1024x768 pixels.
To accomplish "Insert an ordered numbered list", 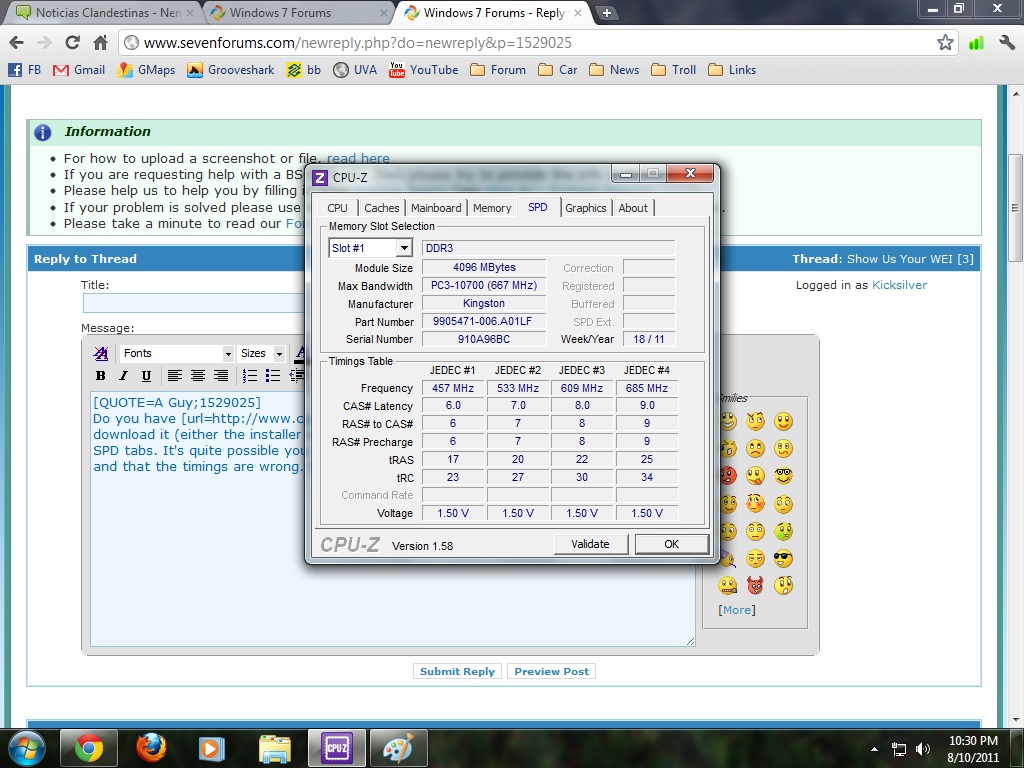I will click(249, 376).
